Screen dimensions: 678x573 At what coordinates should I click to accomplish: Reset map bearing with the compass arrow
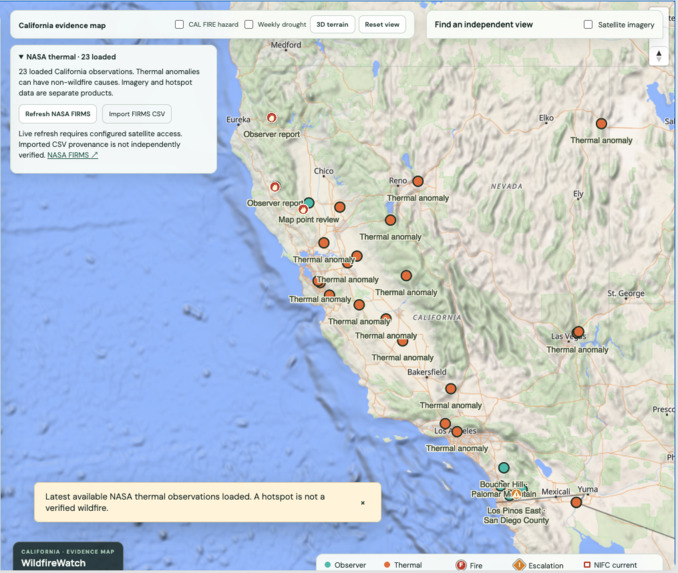pyautogui.click(x=659, y=56)
